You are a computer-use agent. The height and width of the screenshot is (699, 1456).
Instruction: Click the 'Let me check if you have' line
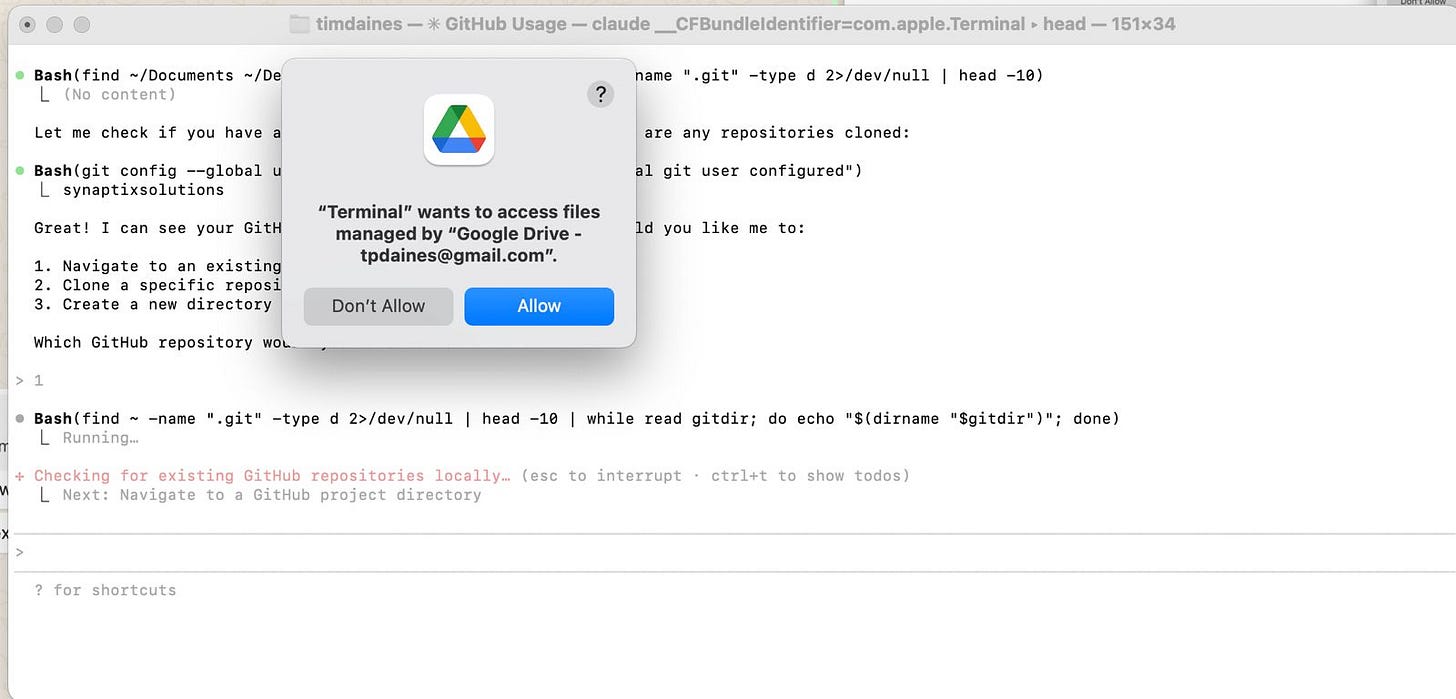pos(472,132)
